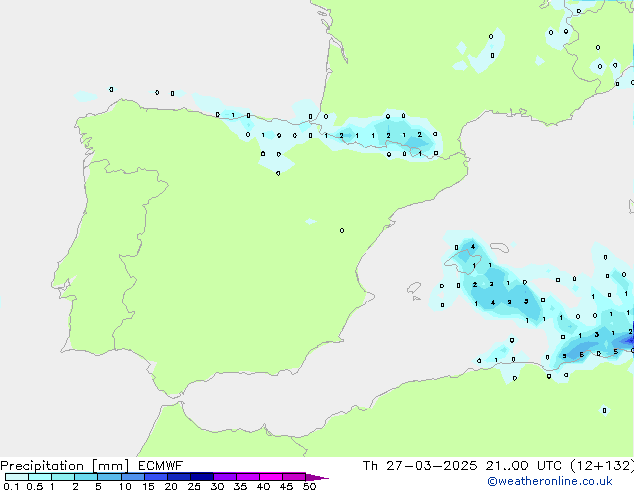Click the 20–25 mm dark blue legend swatch
Screen dimensions: 634x490
178,477
